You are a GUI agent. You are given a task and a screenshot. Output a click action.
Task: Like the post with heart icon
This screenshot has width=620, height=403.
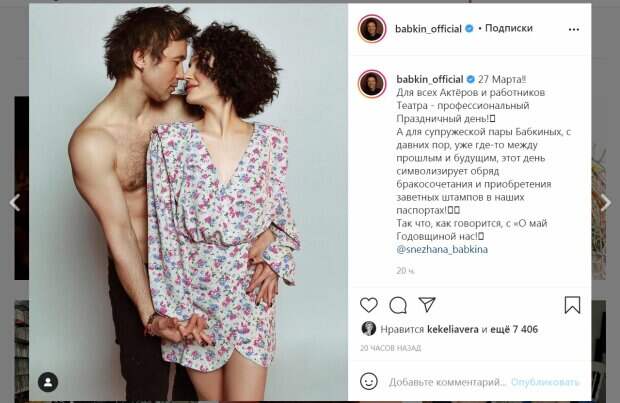[x=369, y=305]
